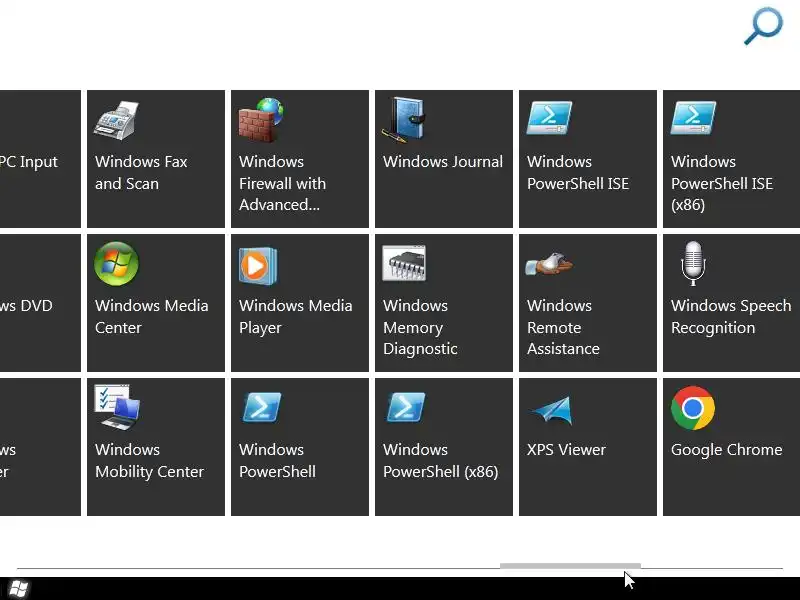Open the search magnifier icon
The height and width of the screenshot is (600, 800).
763,26
